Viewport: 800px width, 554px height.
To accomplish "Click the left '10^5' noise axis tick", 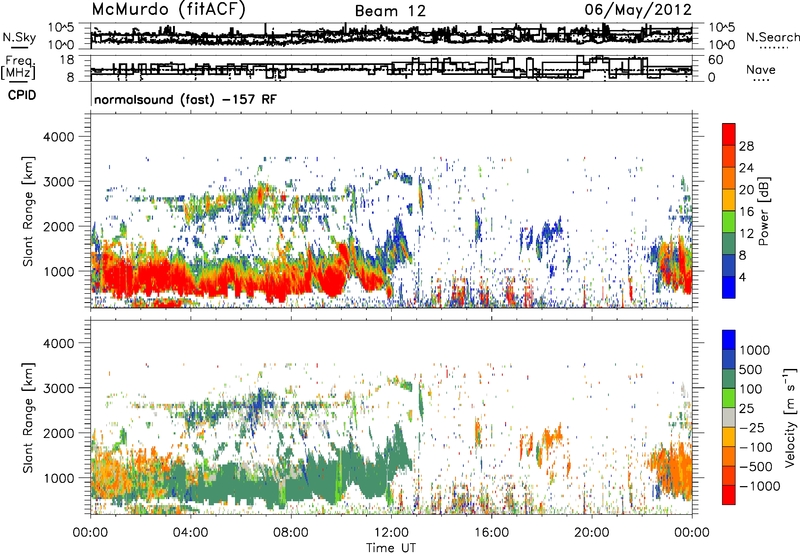I will click(61, 27).
